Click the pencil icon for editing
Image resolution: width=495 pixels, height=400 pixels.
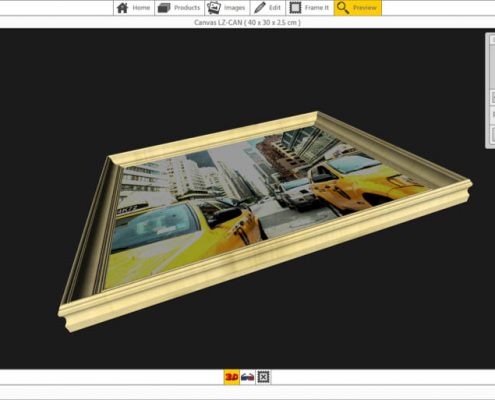click(260, 8)
